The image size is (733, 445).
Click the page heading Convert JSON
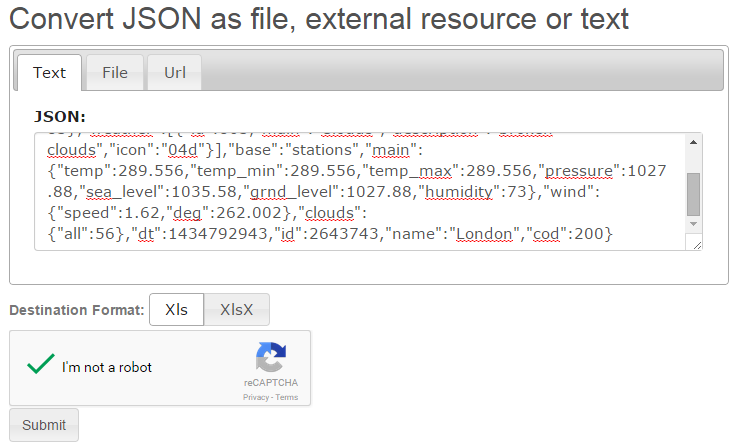click(x=318, y=19)
